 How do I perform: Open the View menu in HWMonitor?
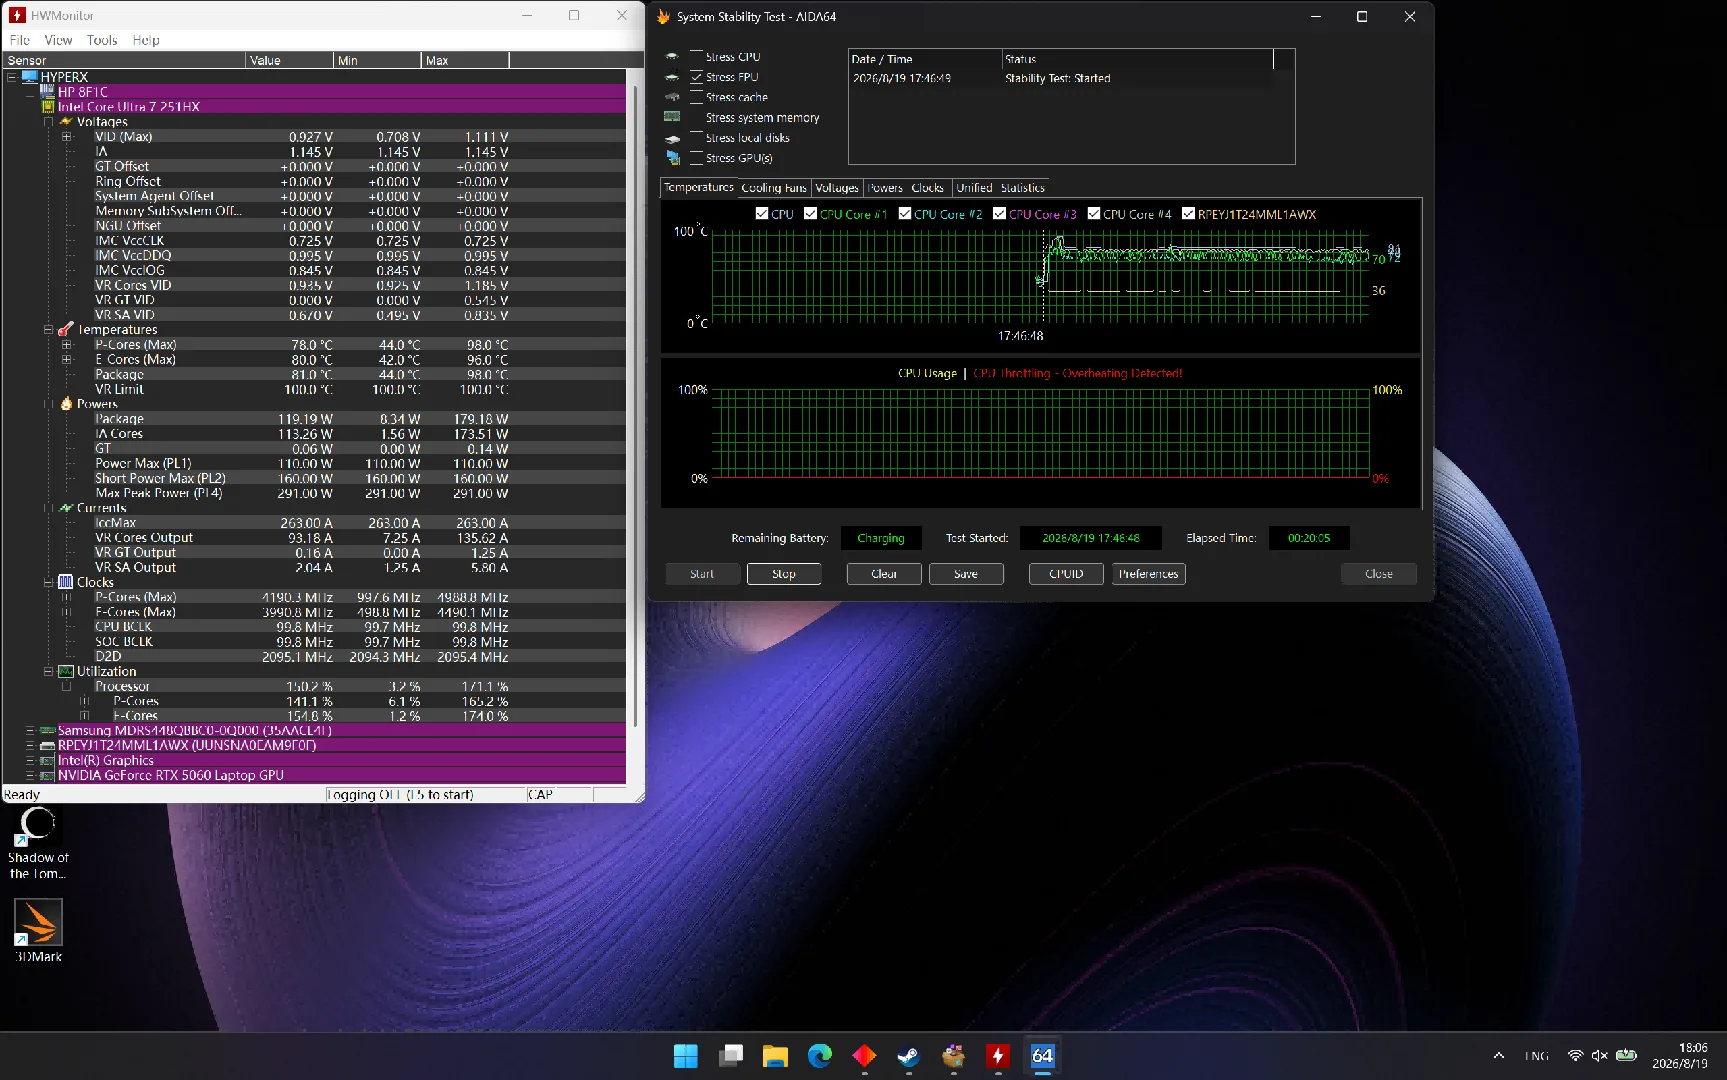coord(58,40)
